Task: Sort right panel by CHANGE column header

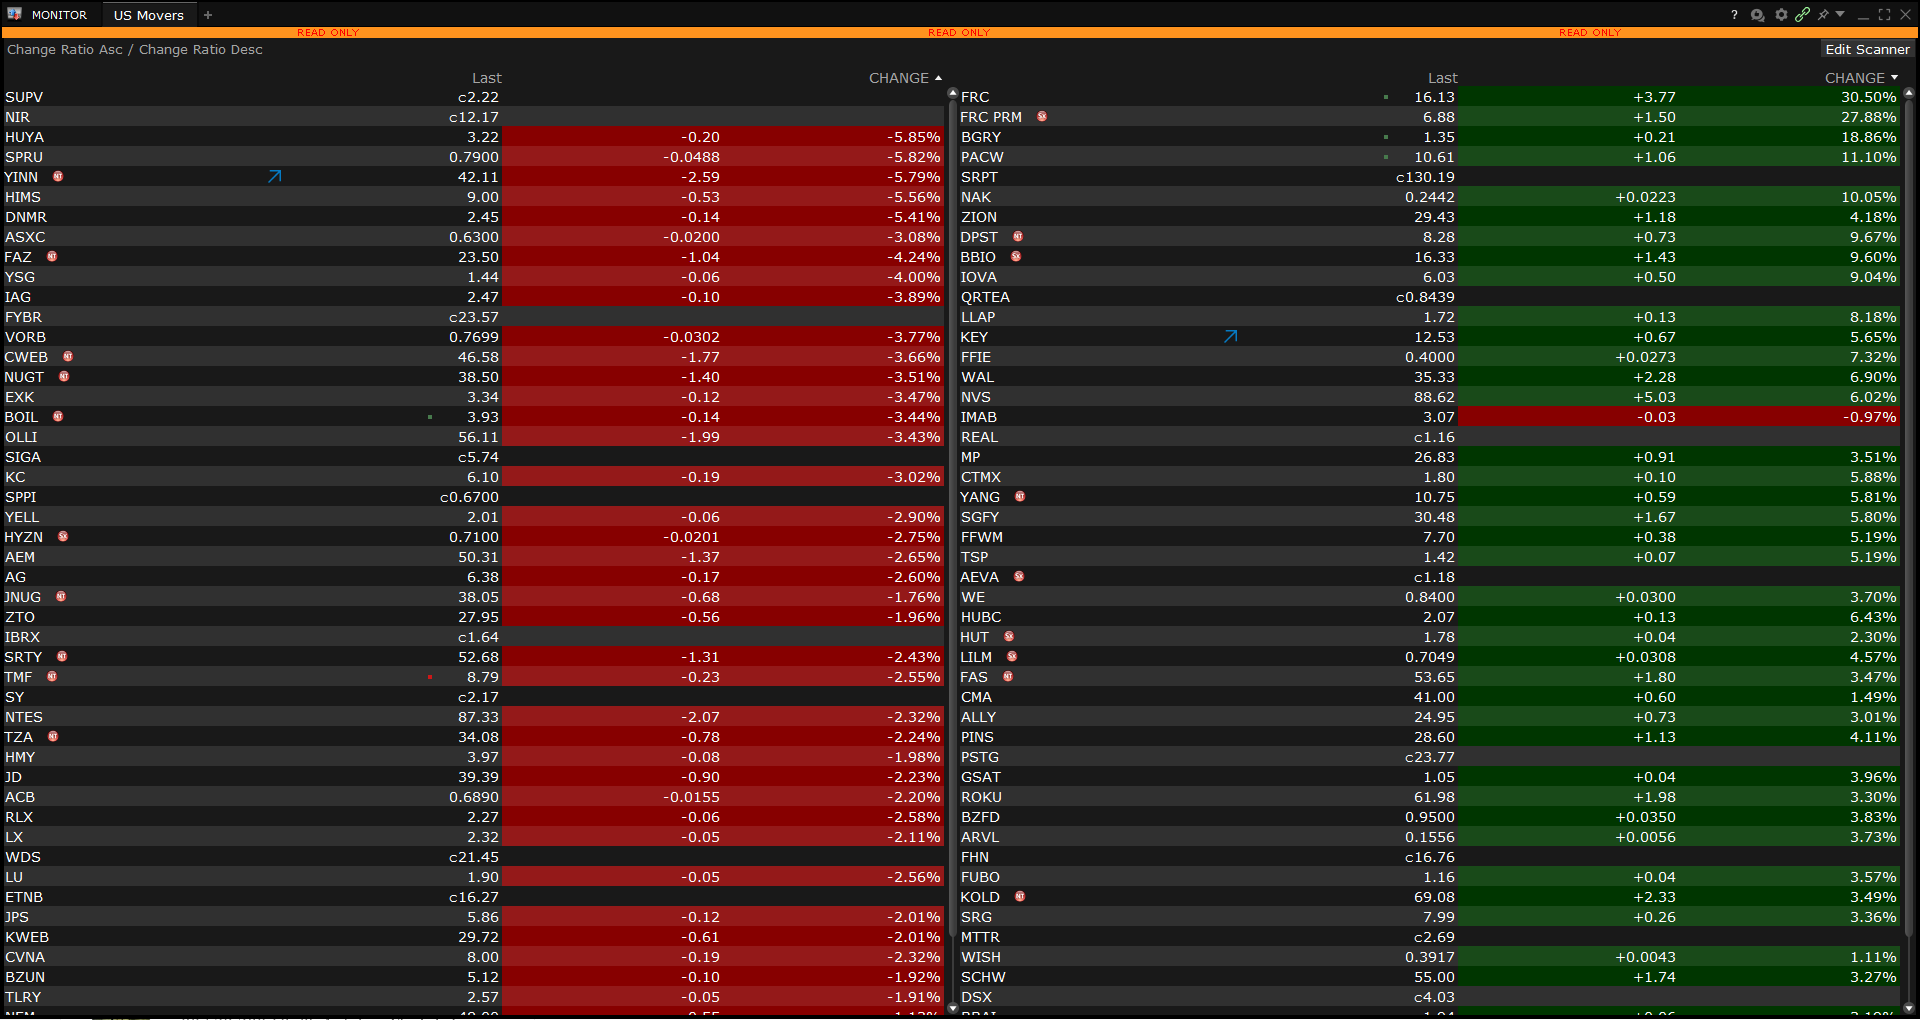Action: coord(1861,78)
